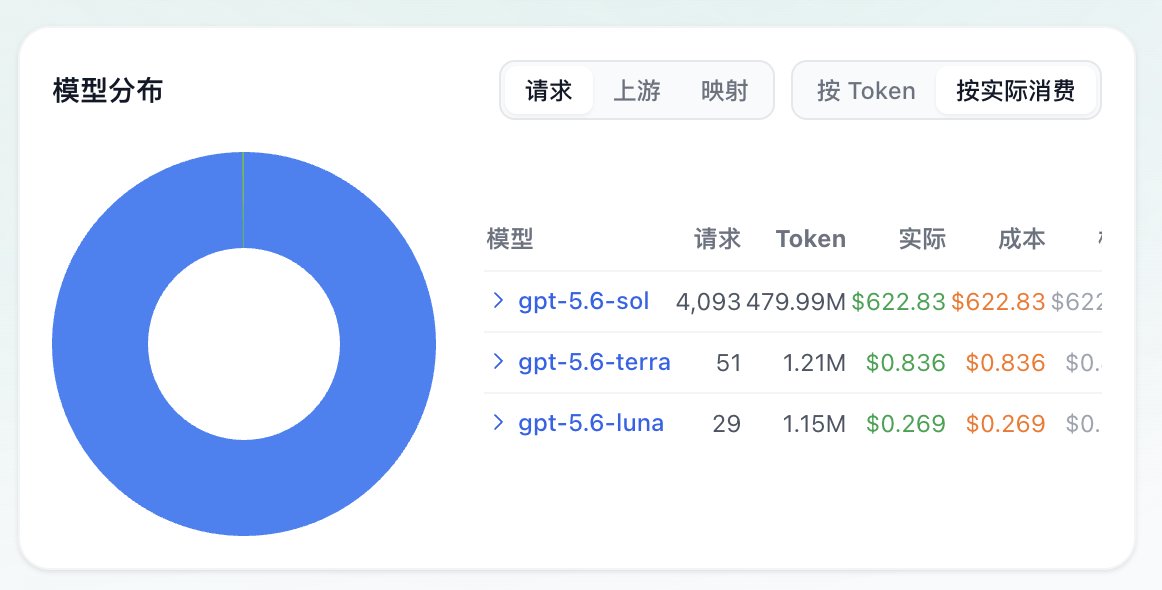The width and height of the screenshot is (1162, 590).
Task: Open the gpt-5.6-luna model link
Action: coord(591,422)
